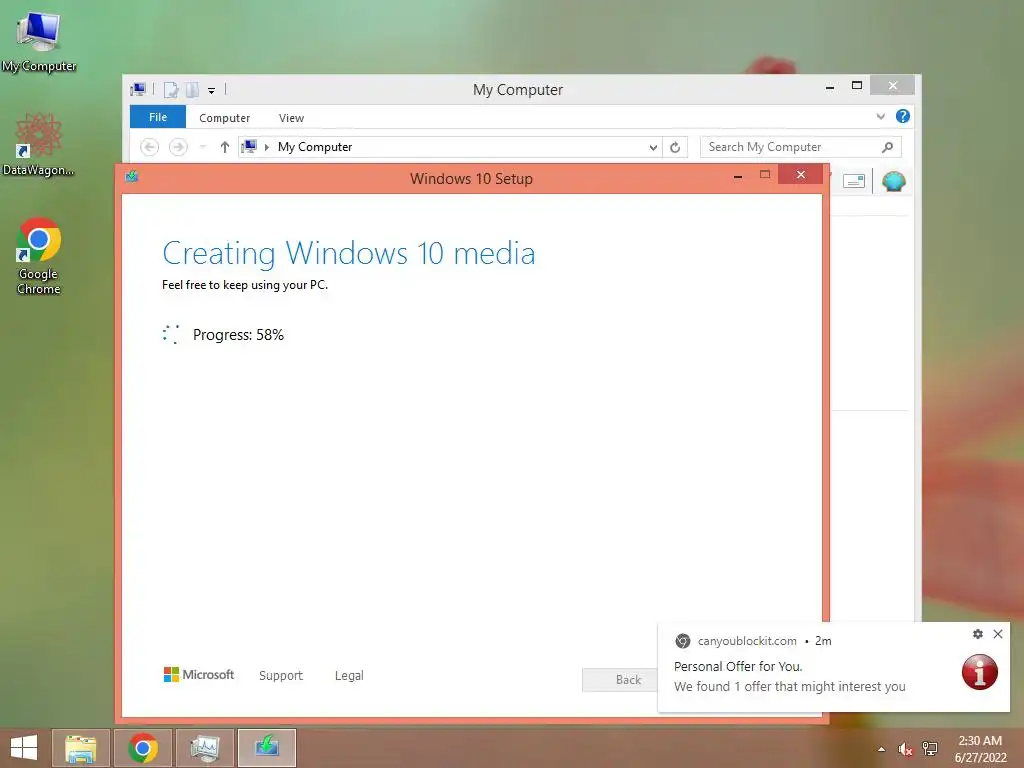Image resolution: width=1024 pixels, height=768 pixels.
Task: Click the address bar computer icon
Action: 249,146
